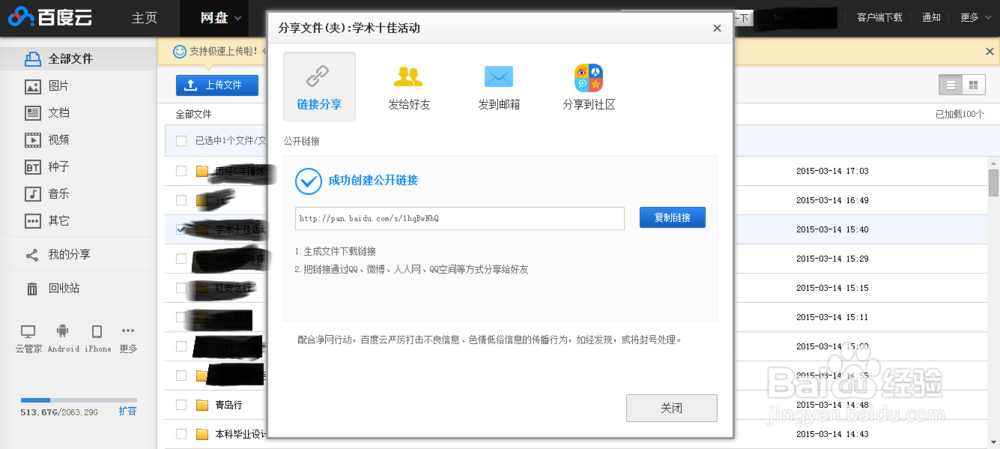Open 客户端下载 link

click(x=879, y=18)
